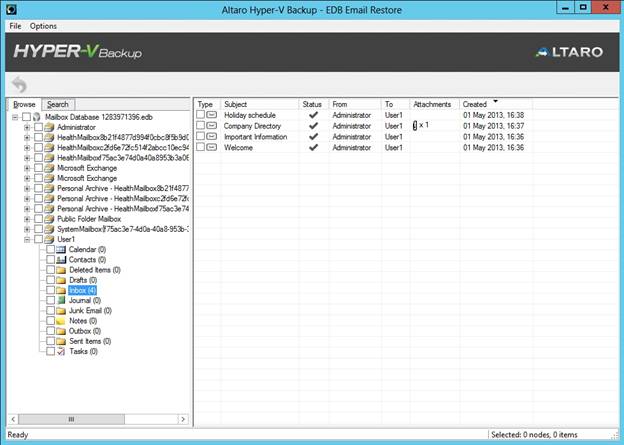Sort emails by From column header
This screenshot has height=445, width=624.
click(355, 104)
